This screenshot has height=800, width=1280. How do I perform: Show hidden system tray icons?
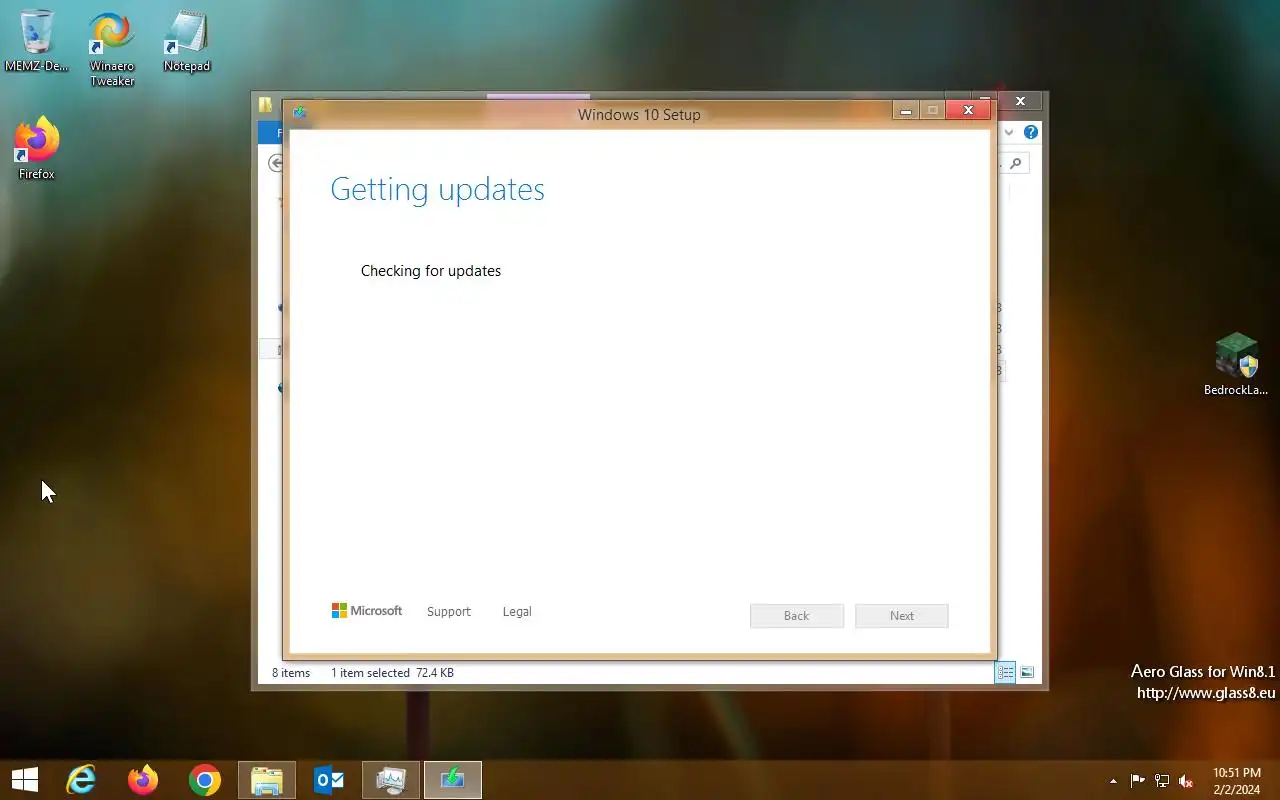pos(1113,781)
